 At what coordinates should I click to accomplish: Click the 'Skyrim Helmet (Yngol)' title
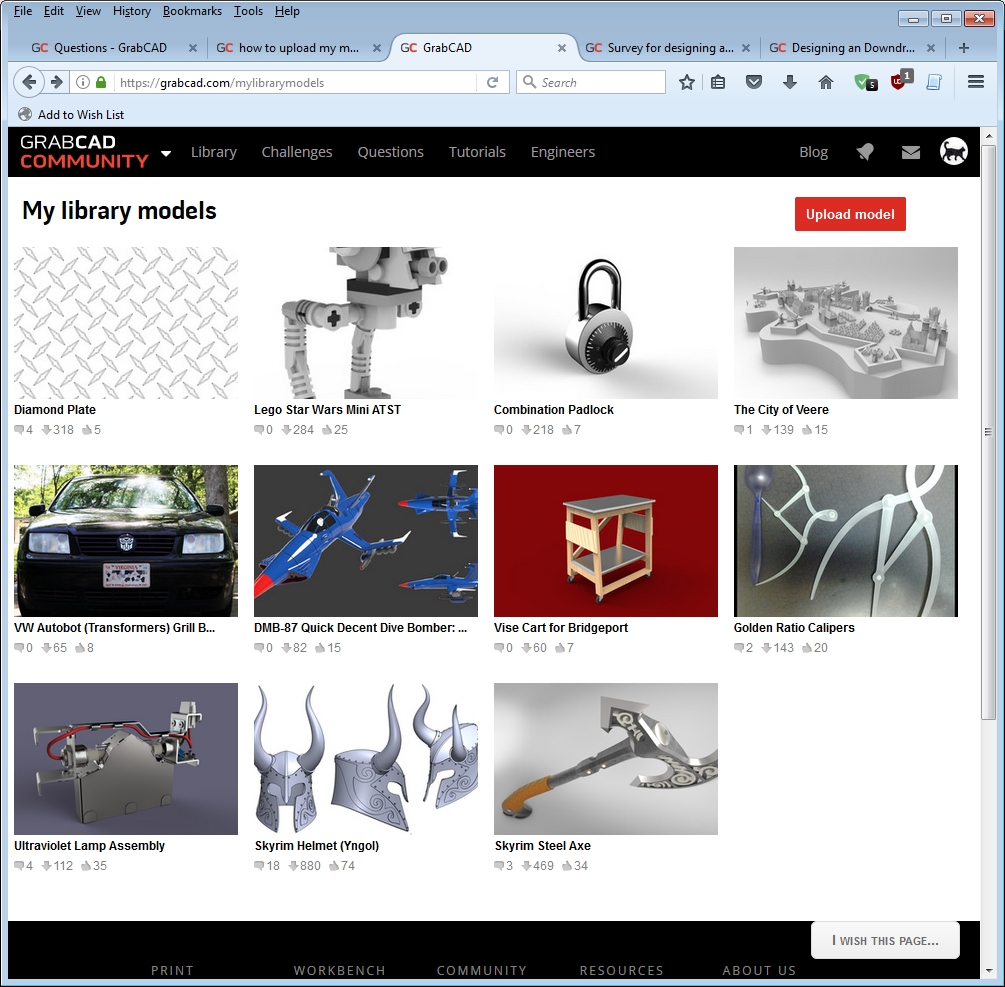pyautogui.click(x=317, y=846)
